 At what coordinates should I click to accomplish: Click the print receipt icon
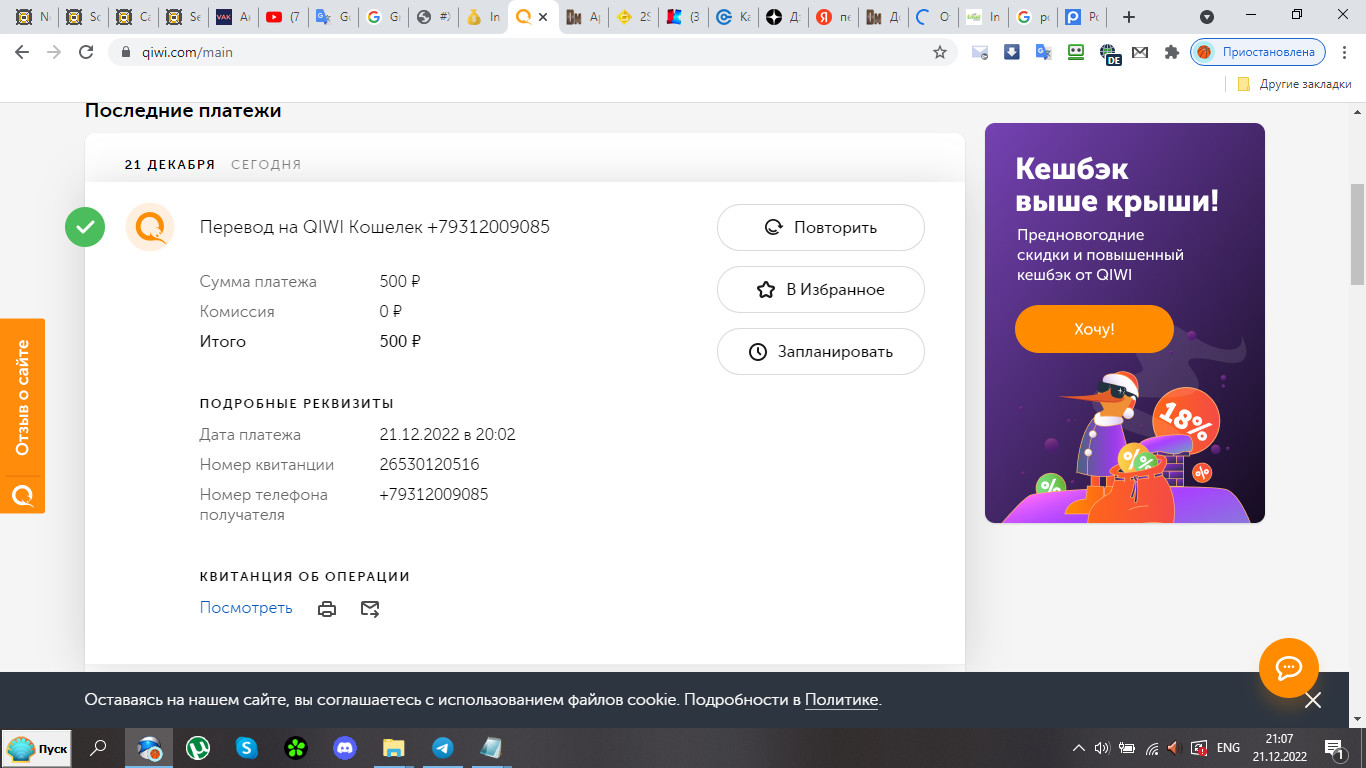point(327,609)
